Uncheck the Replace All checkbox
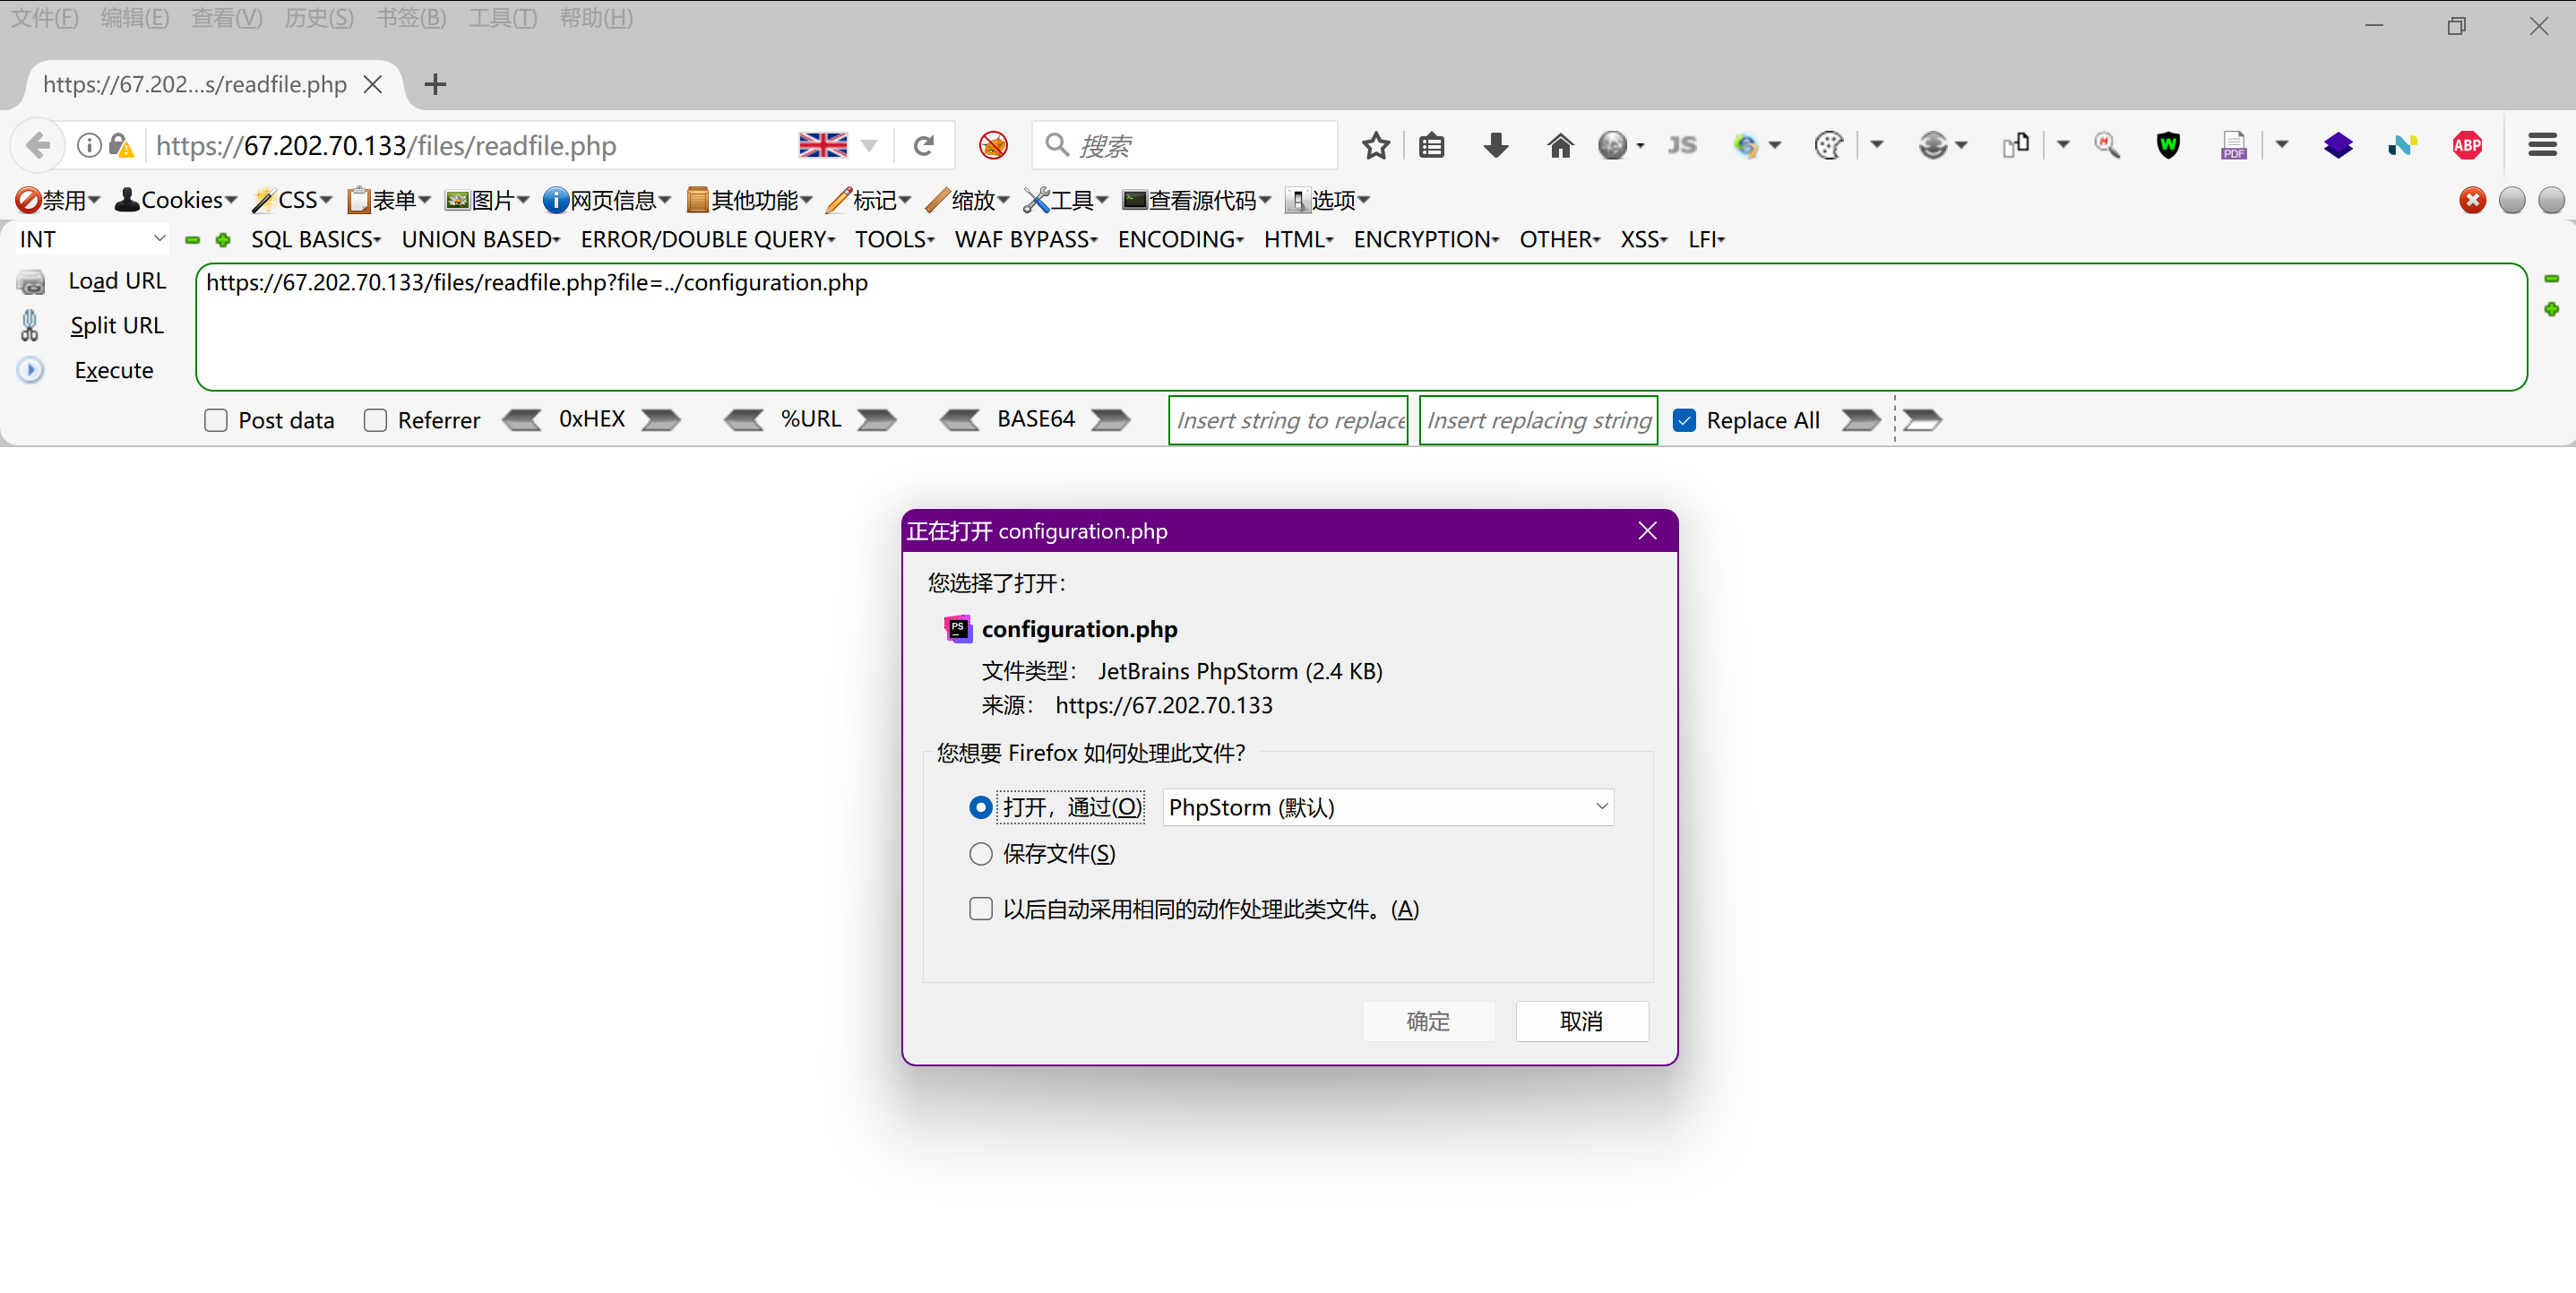This screenshot has height=1293, width=2576. 1685,420
